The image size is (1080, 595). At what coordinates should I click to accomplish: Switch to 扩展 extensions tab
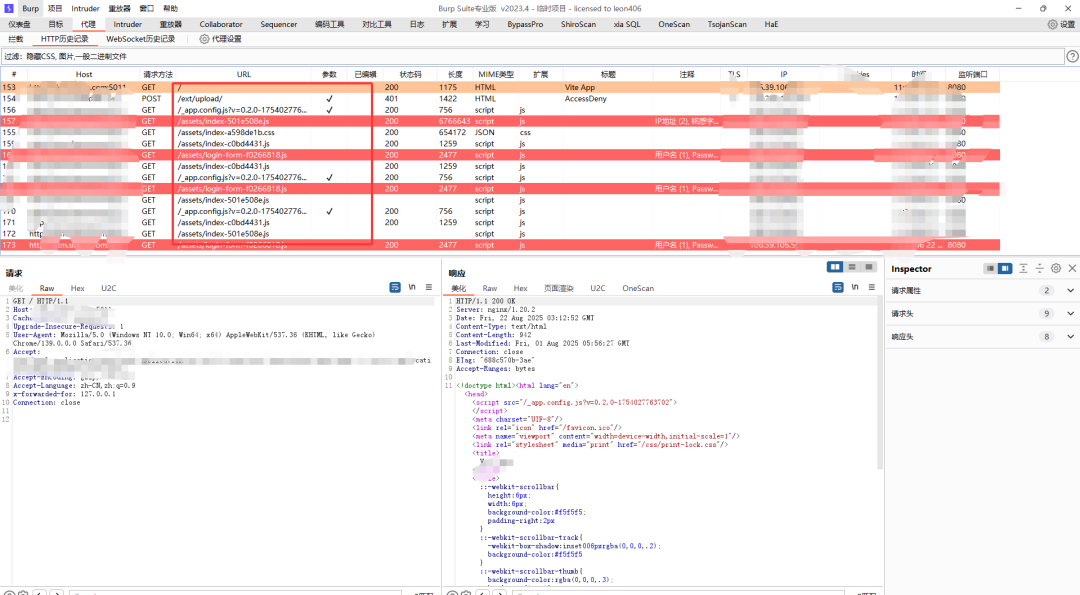(449, 24)
